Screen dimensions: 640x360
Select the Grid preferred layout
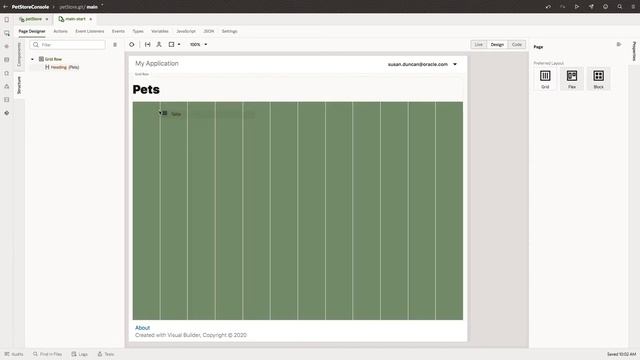pos(545,79)
